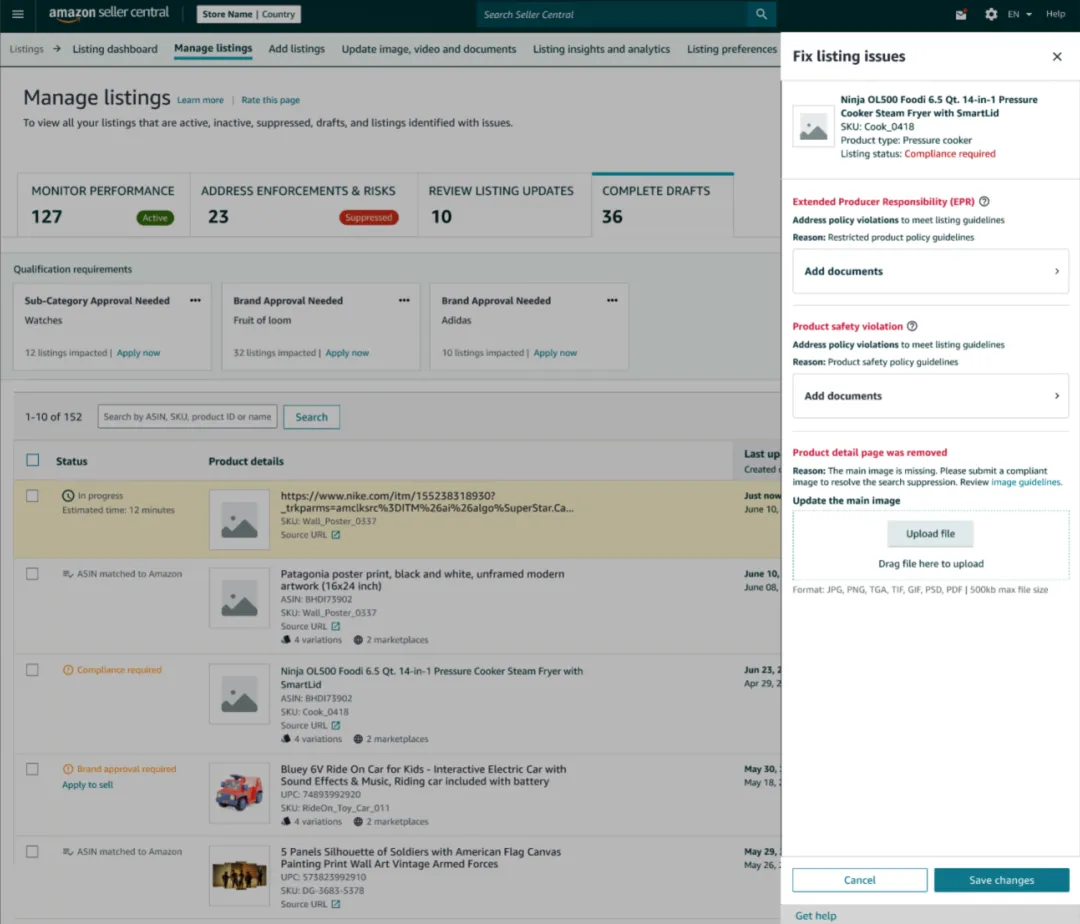The height and width of the screenshot is (924, 1080).
Task: Click the ASIN, SKU search input field
Action: click(187, 417)
